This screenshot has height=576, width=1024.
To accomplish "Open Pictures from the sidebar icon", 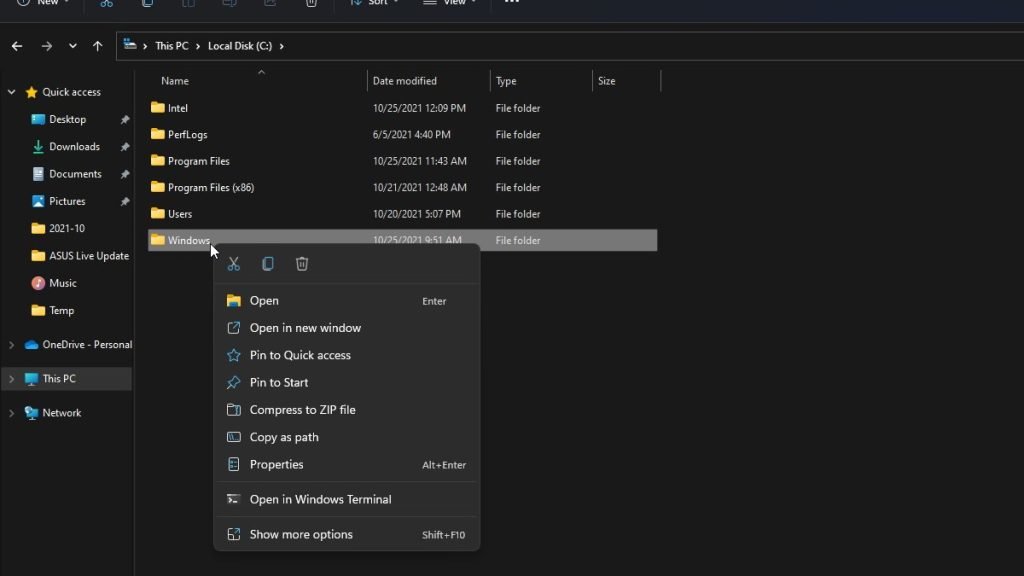I will (x=38, y=201).
